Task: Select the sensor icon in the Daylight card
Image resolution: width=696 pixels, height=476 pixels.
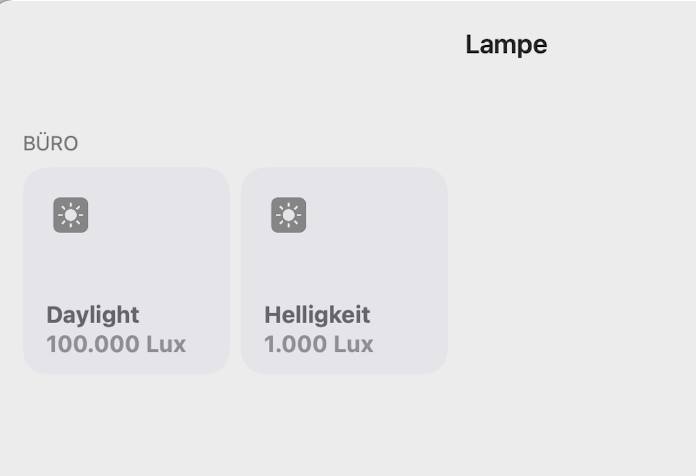Action: click(x=71, y=215)
